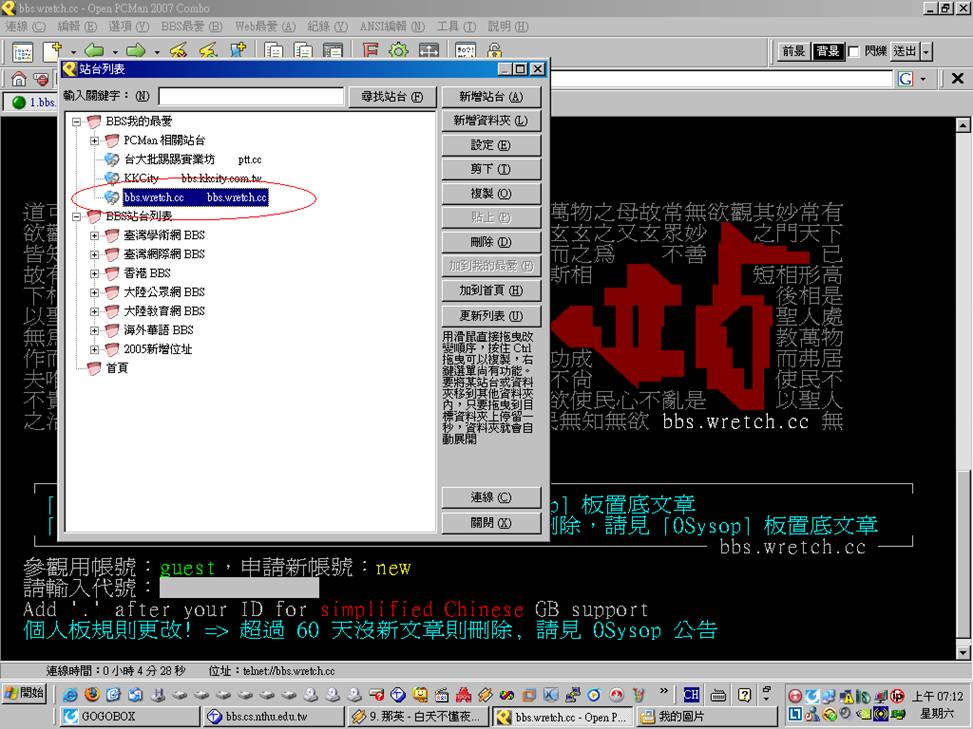Open Firefox from the quick launch bar
Viewport: 973px width, 729px height.
[x=91, y=694]
